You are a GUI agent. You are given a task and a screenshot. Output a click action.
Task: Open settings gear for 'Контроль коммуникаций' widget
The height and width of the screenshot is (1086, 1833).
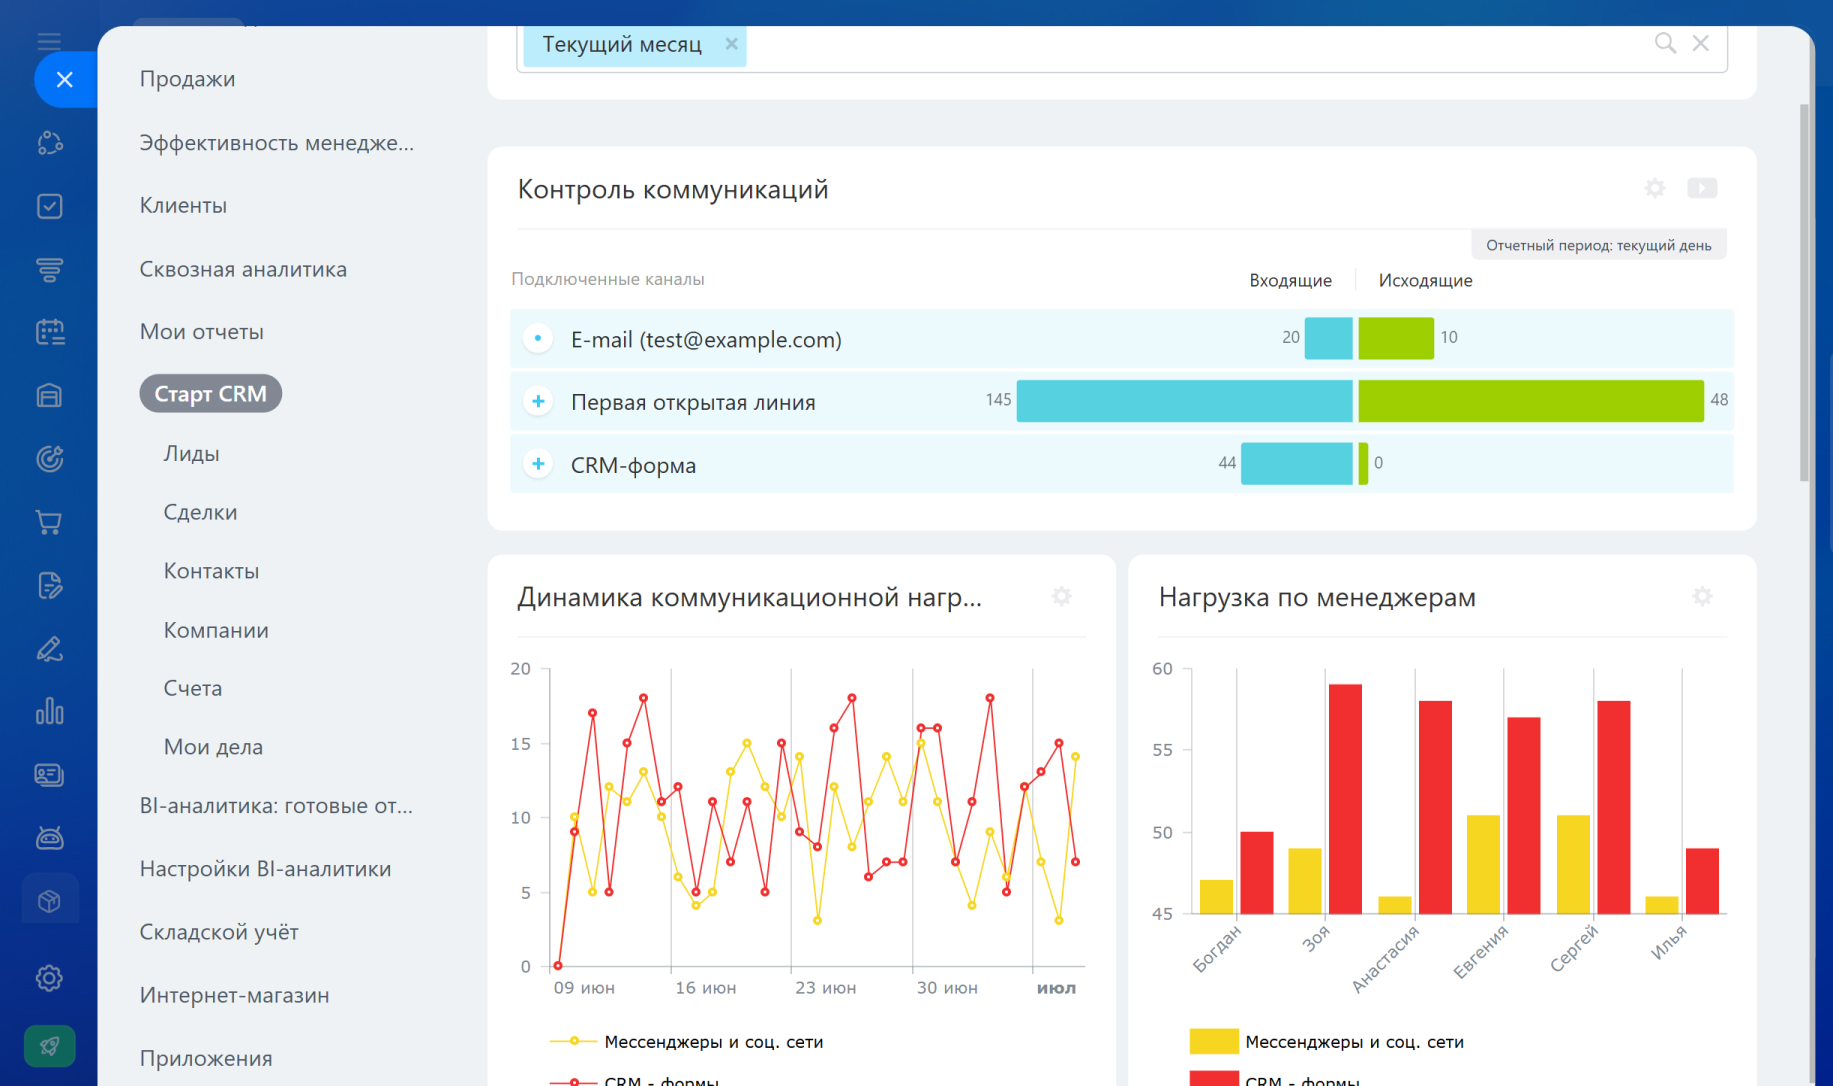click(1655, 188)
